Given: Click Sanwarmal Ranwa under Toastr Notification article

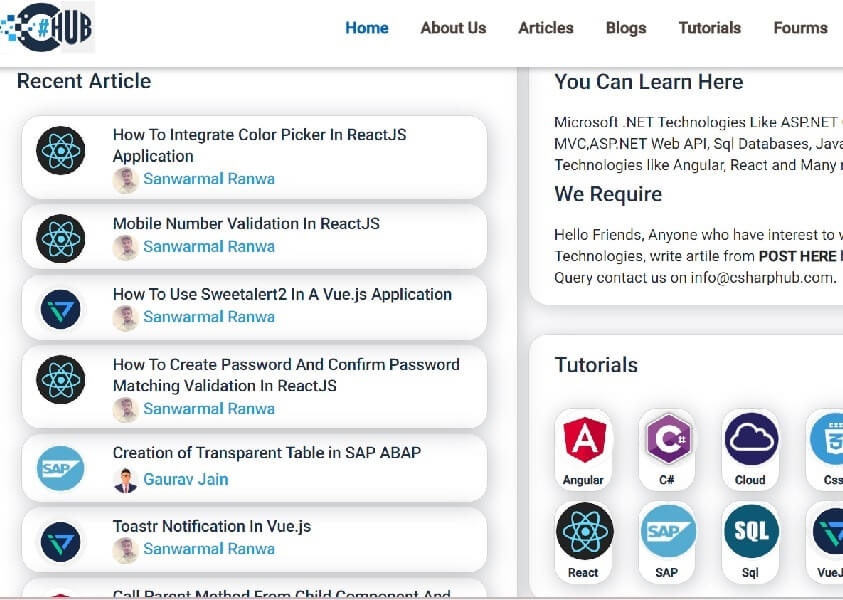Looking at the screenshot, I should click(209, 548).
